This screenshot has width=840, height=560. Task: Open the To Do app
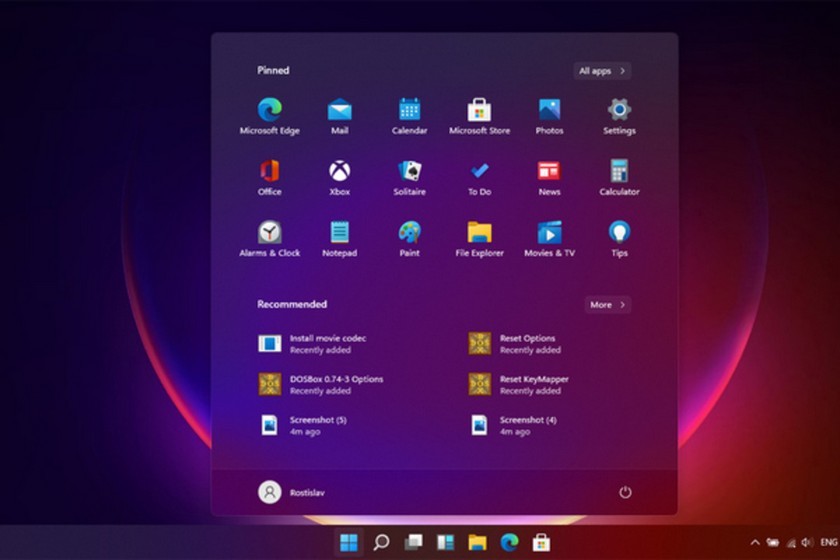click(479, 177)
